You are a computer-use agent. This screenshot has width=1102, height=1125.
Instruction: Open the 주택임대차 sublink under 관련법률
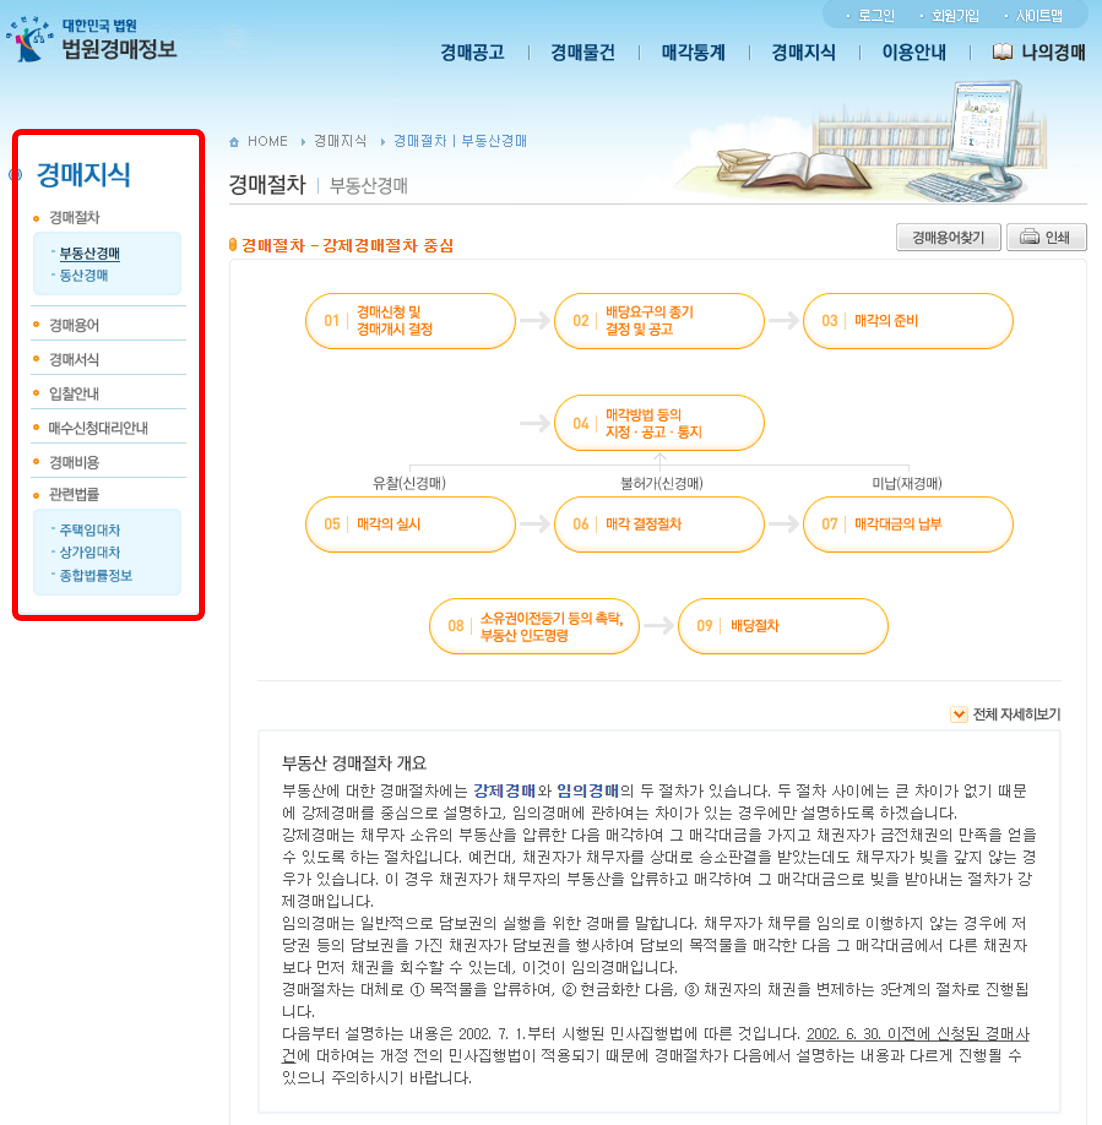pos(89,530)
